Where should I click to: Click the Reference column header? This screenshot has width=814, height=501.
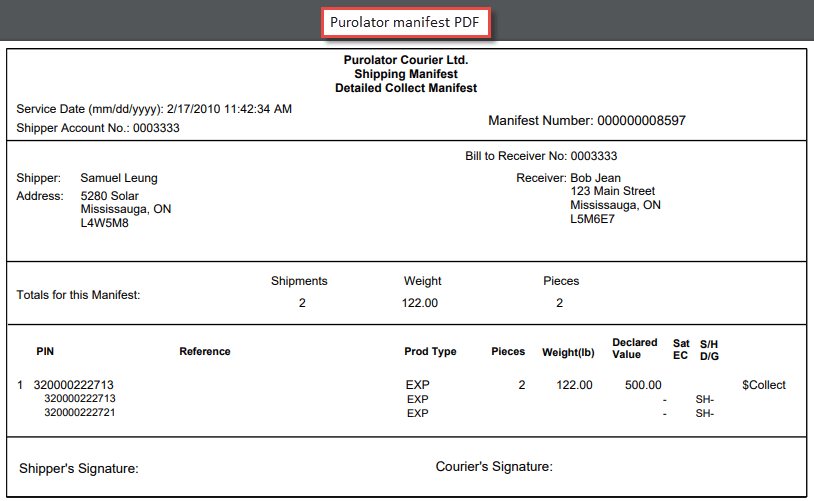[205, 351]
